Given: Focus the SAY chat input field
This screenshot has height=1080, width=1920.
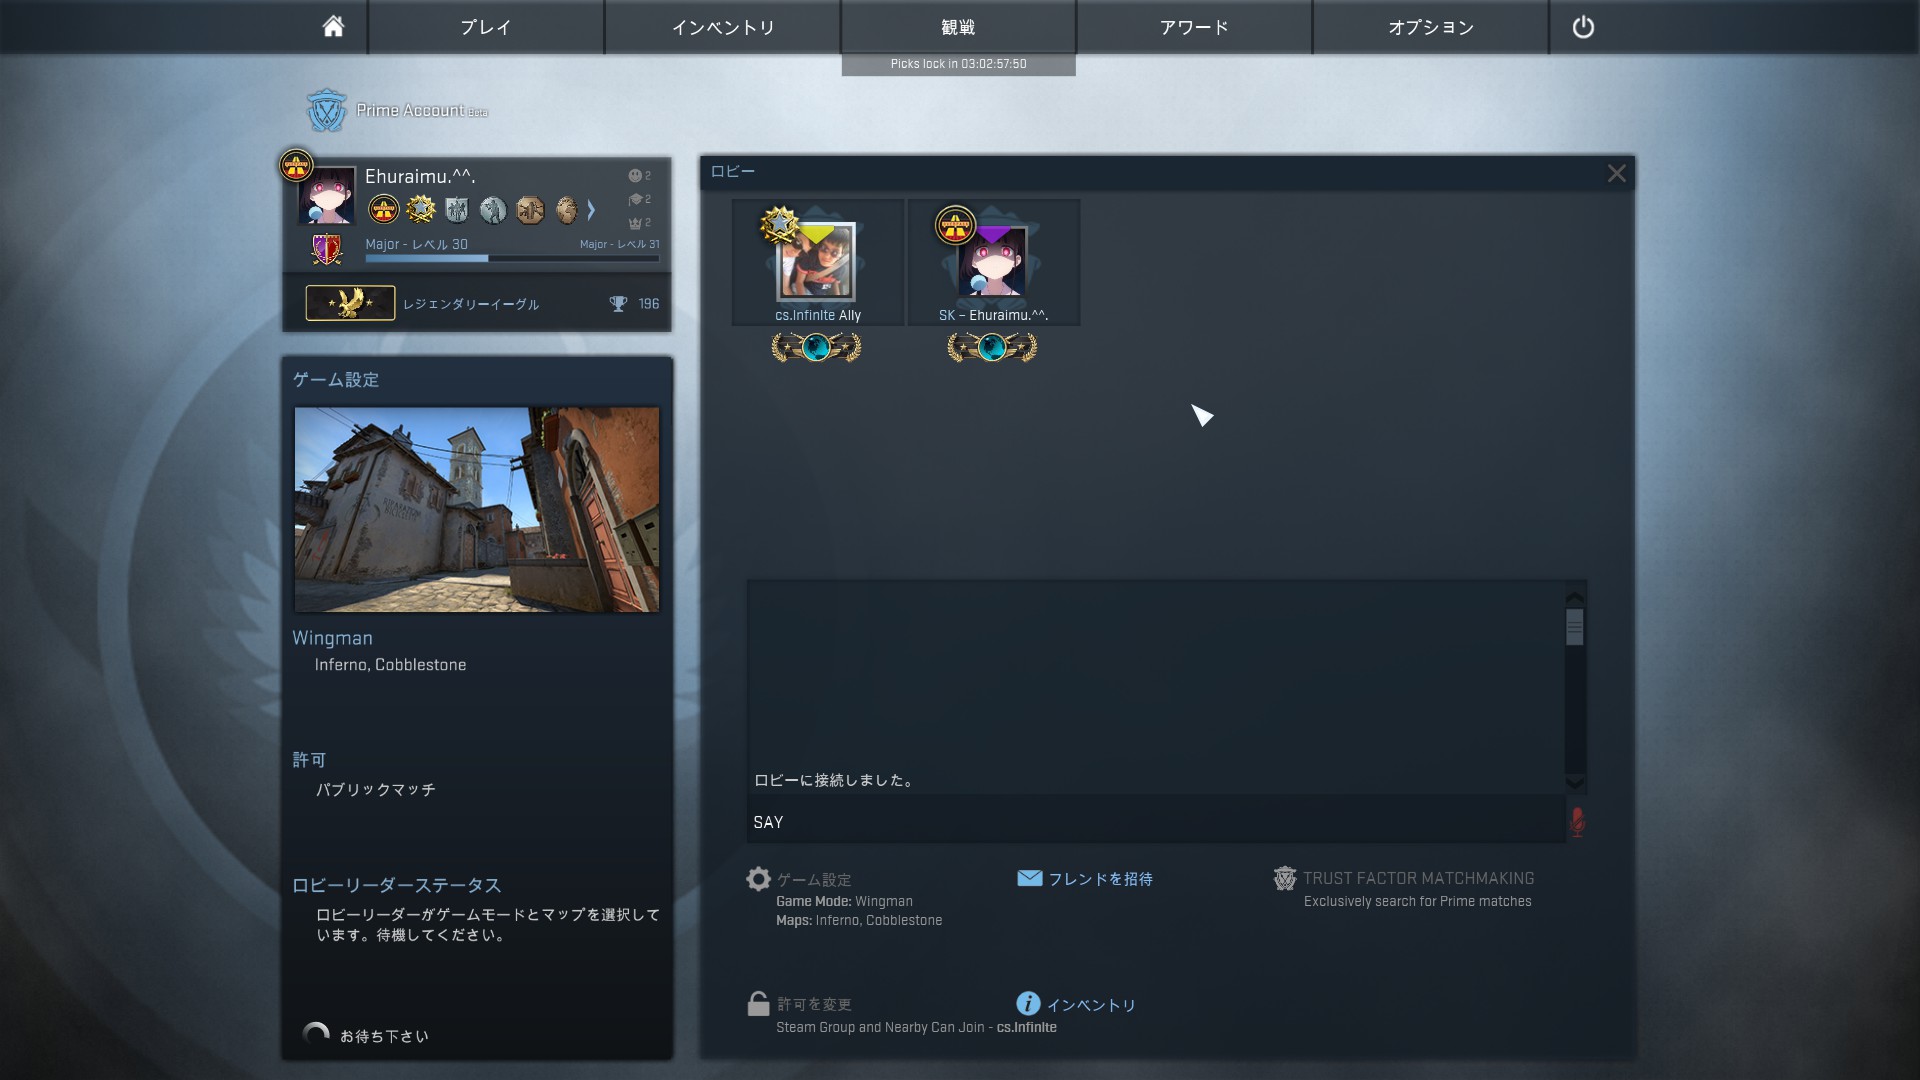Looking at the screenshot, I should tap(1156, 822).
